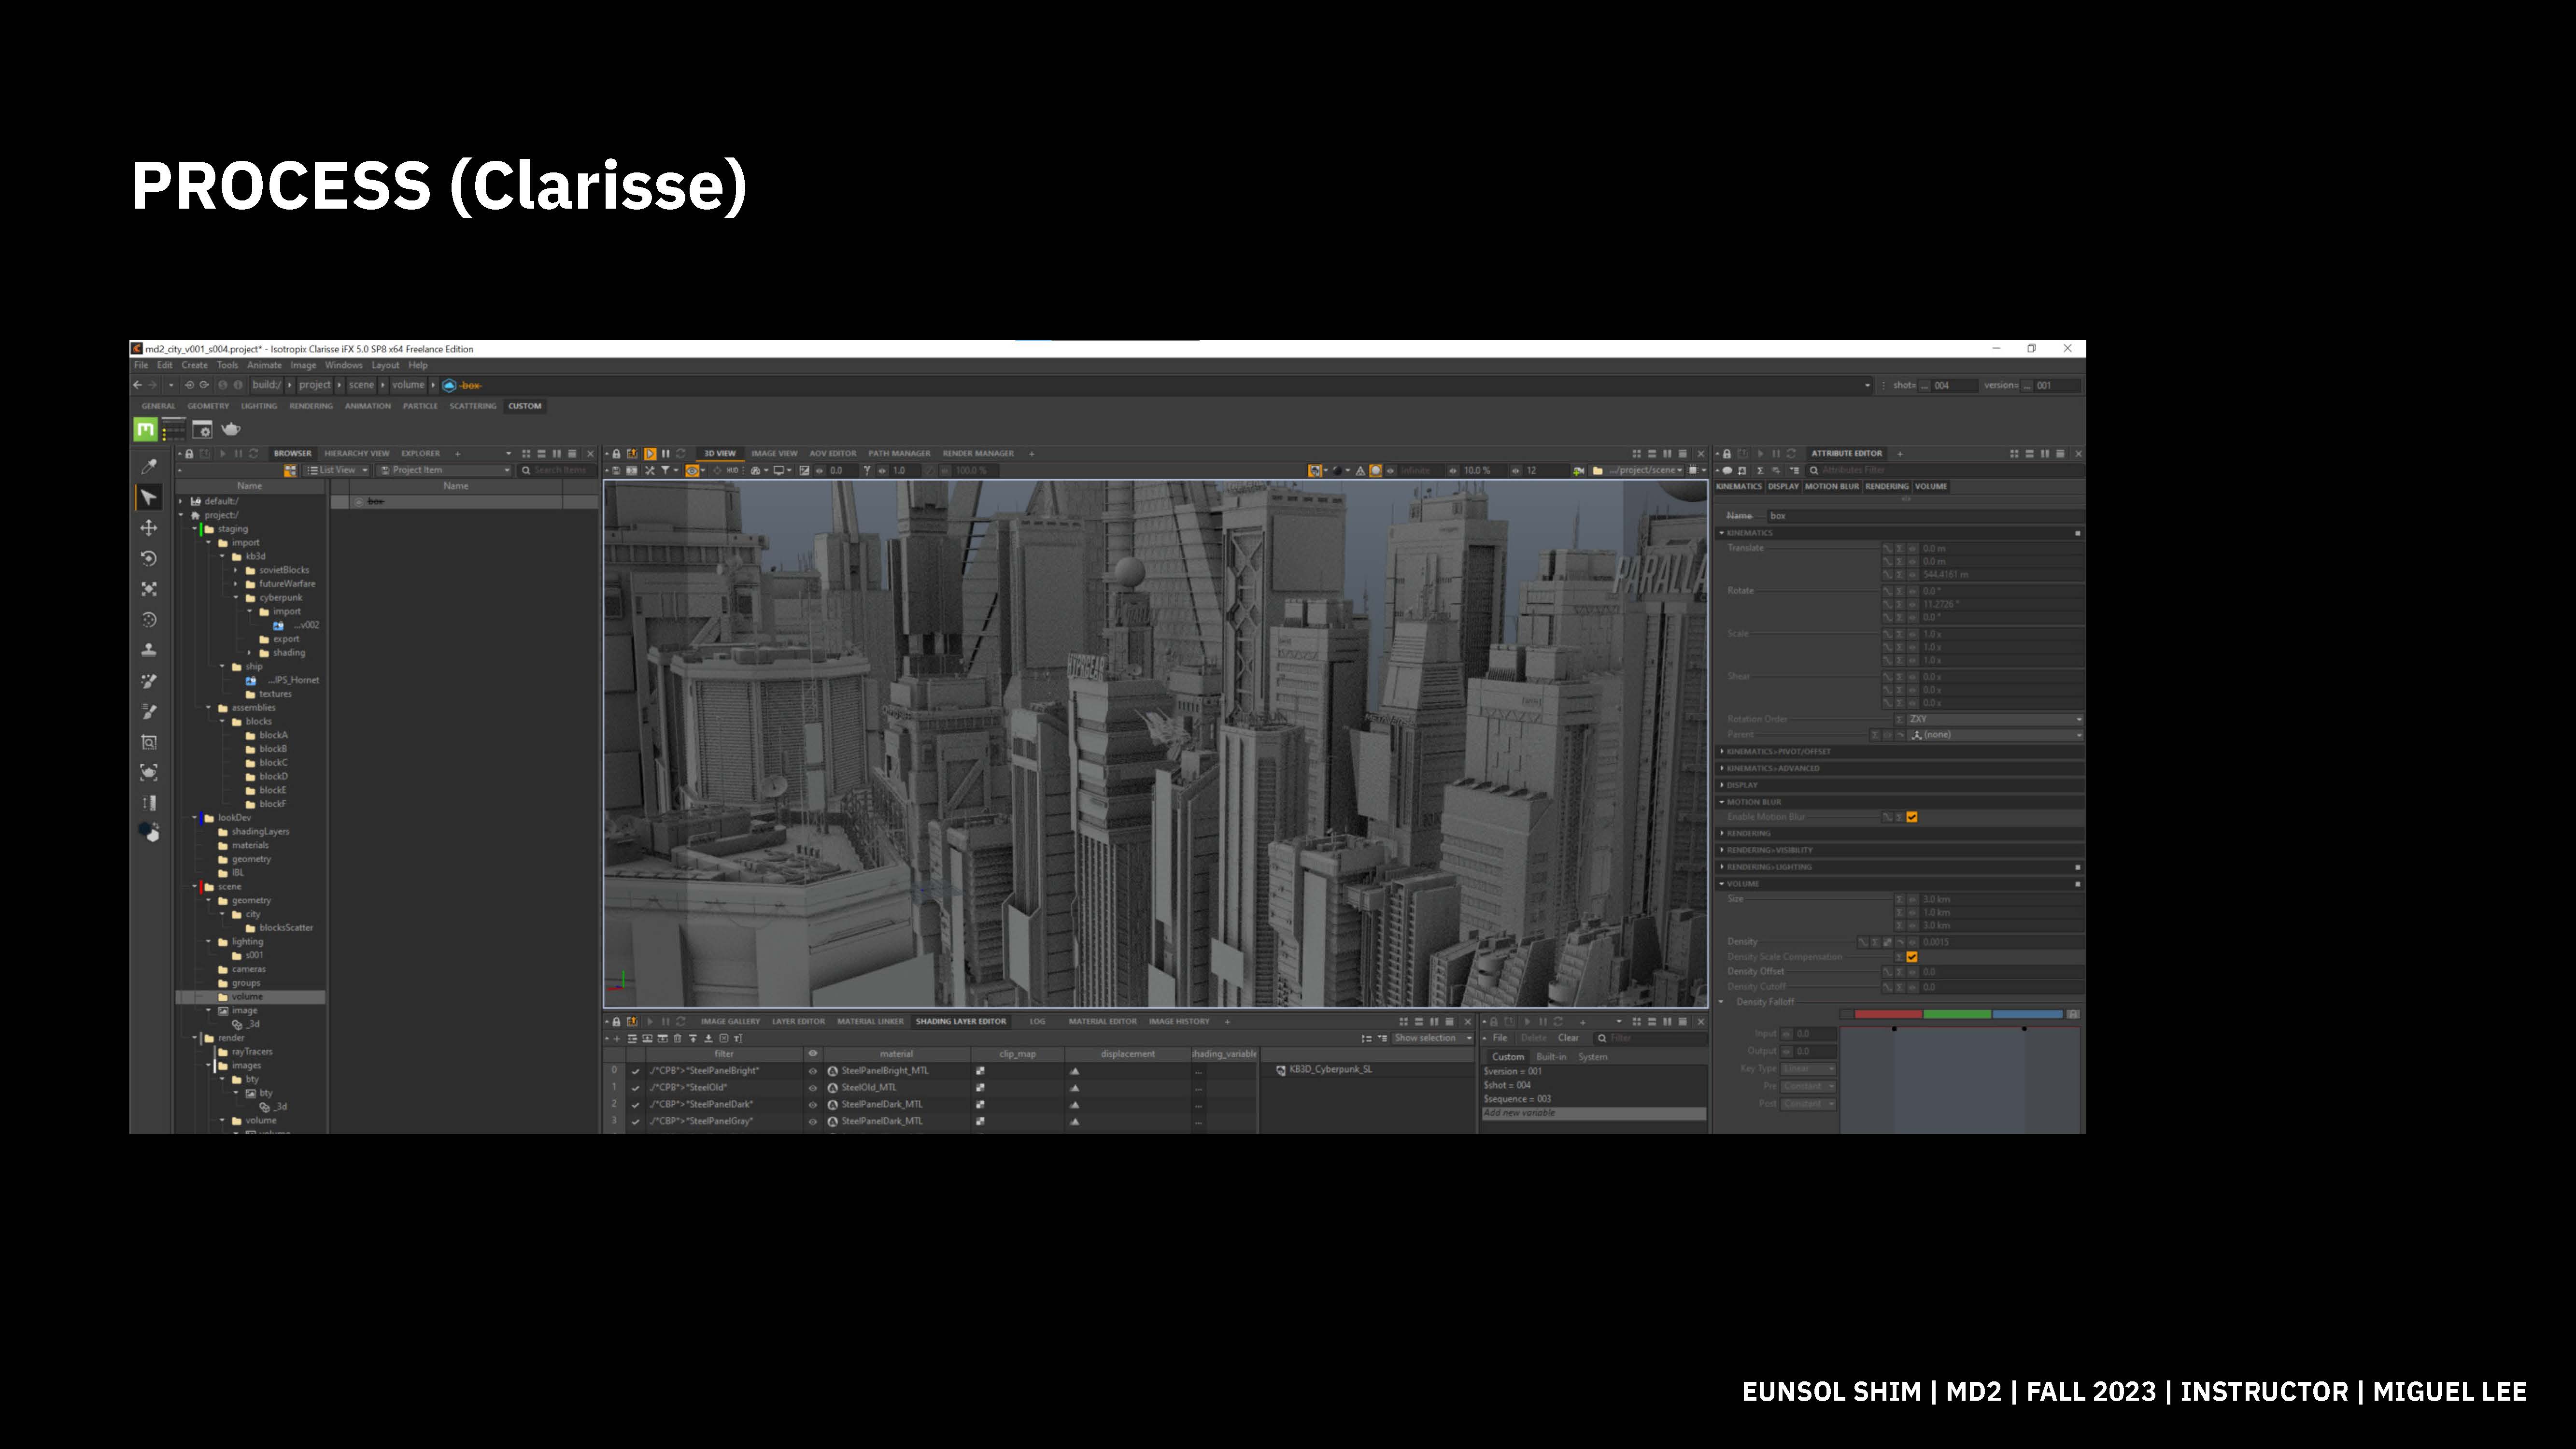Viewport: 2576px width, 1449px height.
Task: Switch to the Image View tab
Action: pyautogui.click(x=774, y=454)
